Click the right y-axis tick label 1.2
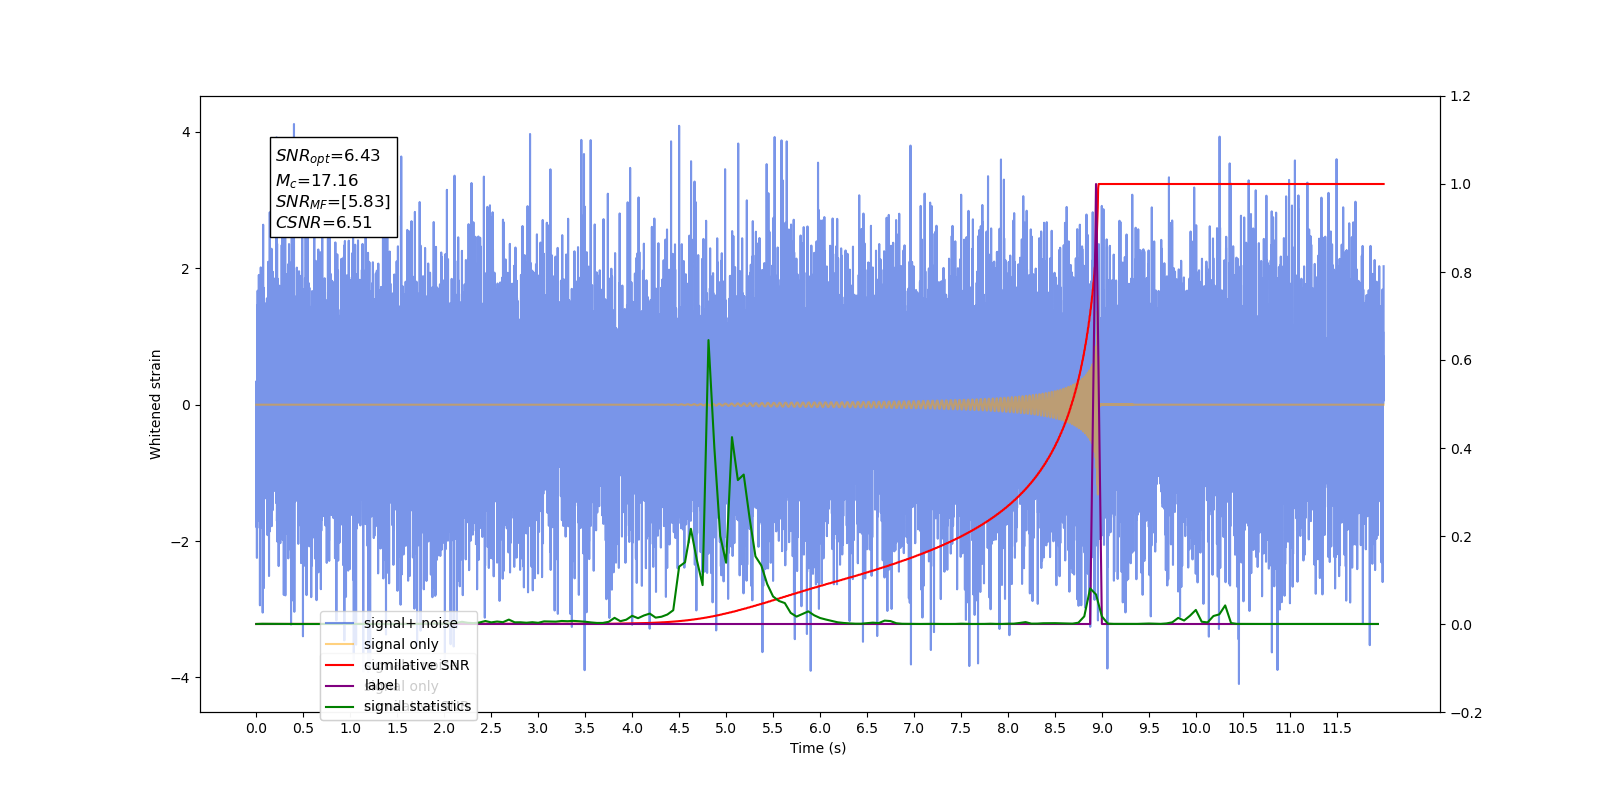The height and width of the screenshot is (800, 1600). [x=1461, y=97]
